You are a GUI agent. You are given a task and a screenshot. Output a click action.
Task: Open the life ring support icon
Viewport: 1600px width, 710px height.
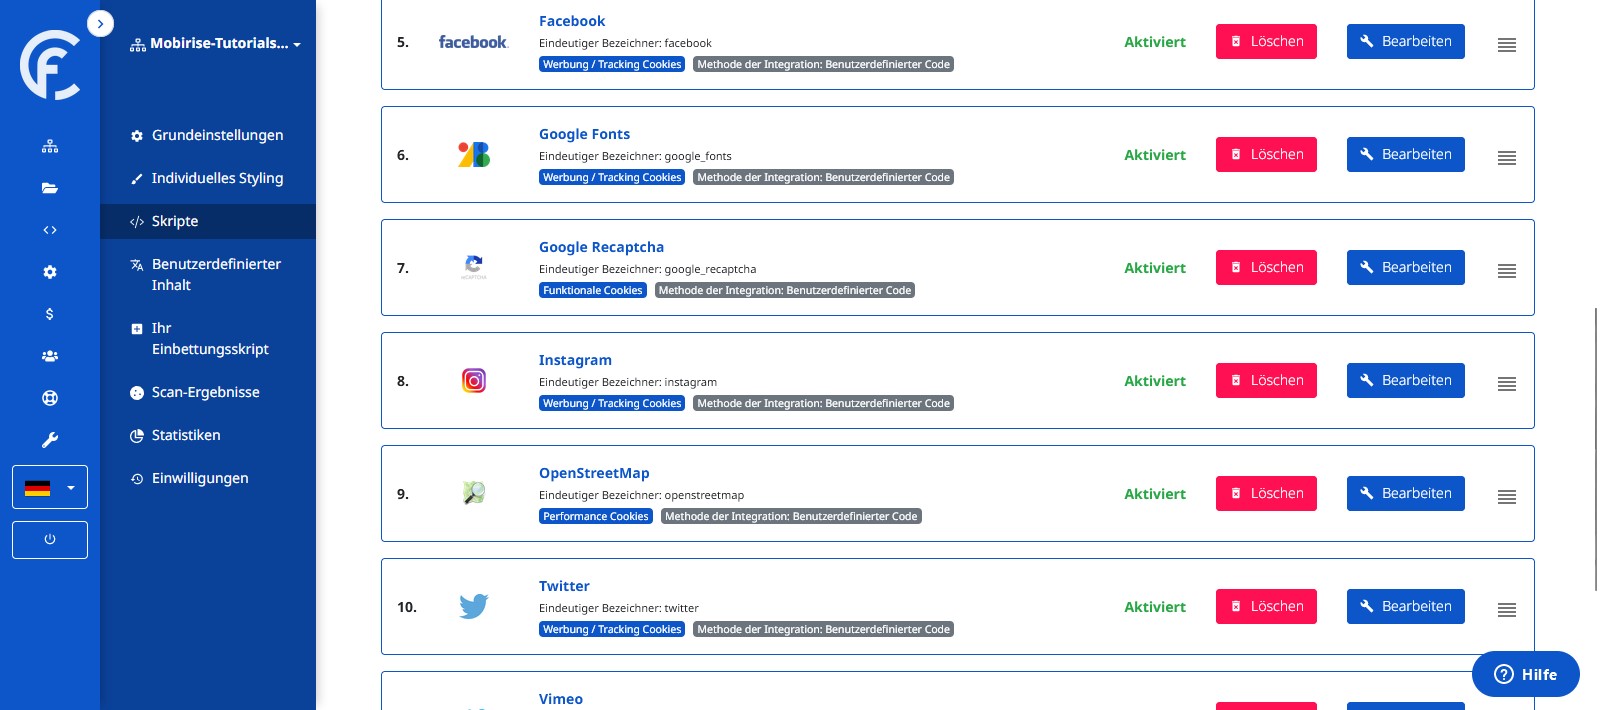click(x=50, y=398)
